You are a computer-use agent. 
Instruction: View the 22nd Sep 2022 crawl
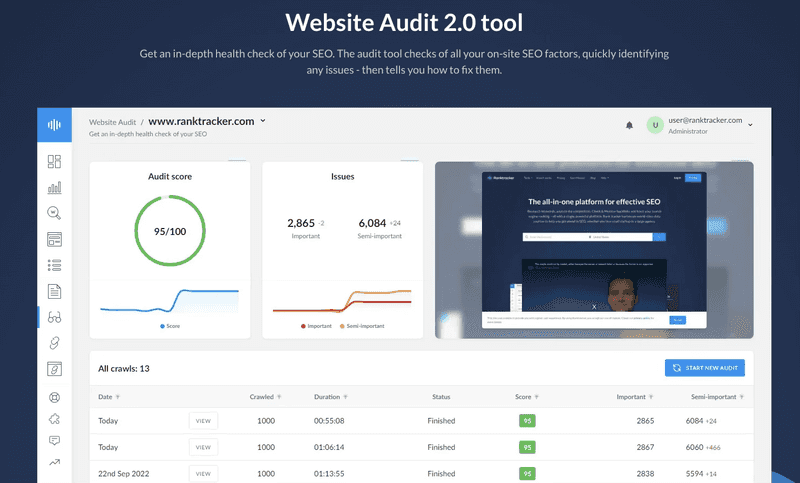click(x=203, y=474)
